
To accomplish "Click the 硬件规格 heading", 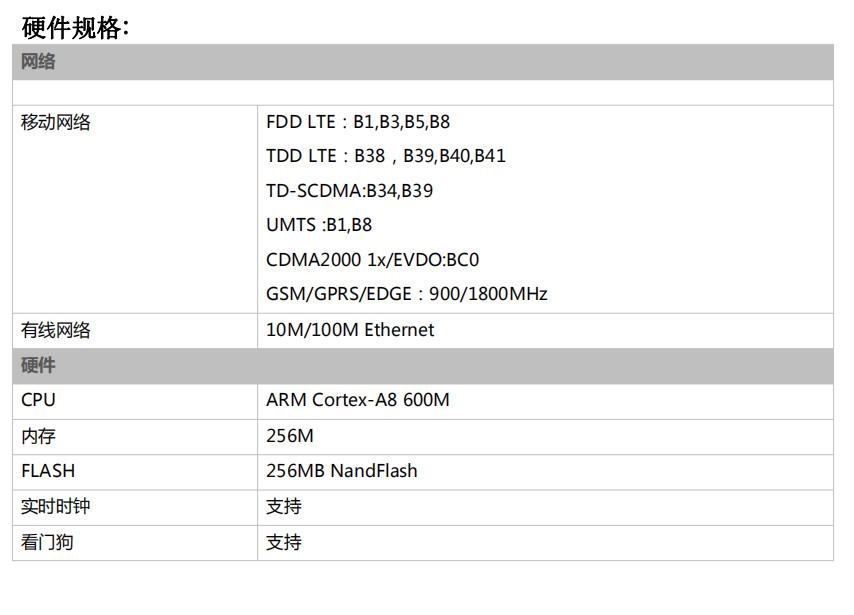I will (x=76, y=28).
